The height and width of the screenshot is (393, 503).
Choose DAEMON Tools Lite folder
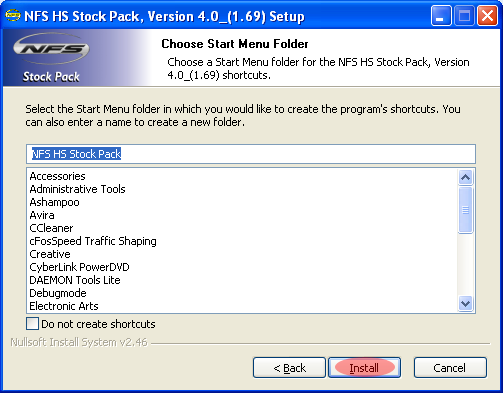pyautogui.click(x=75, y=280)
